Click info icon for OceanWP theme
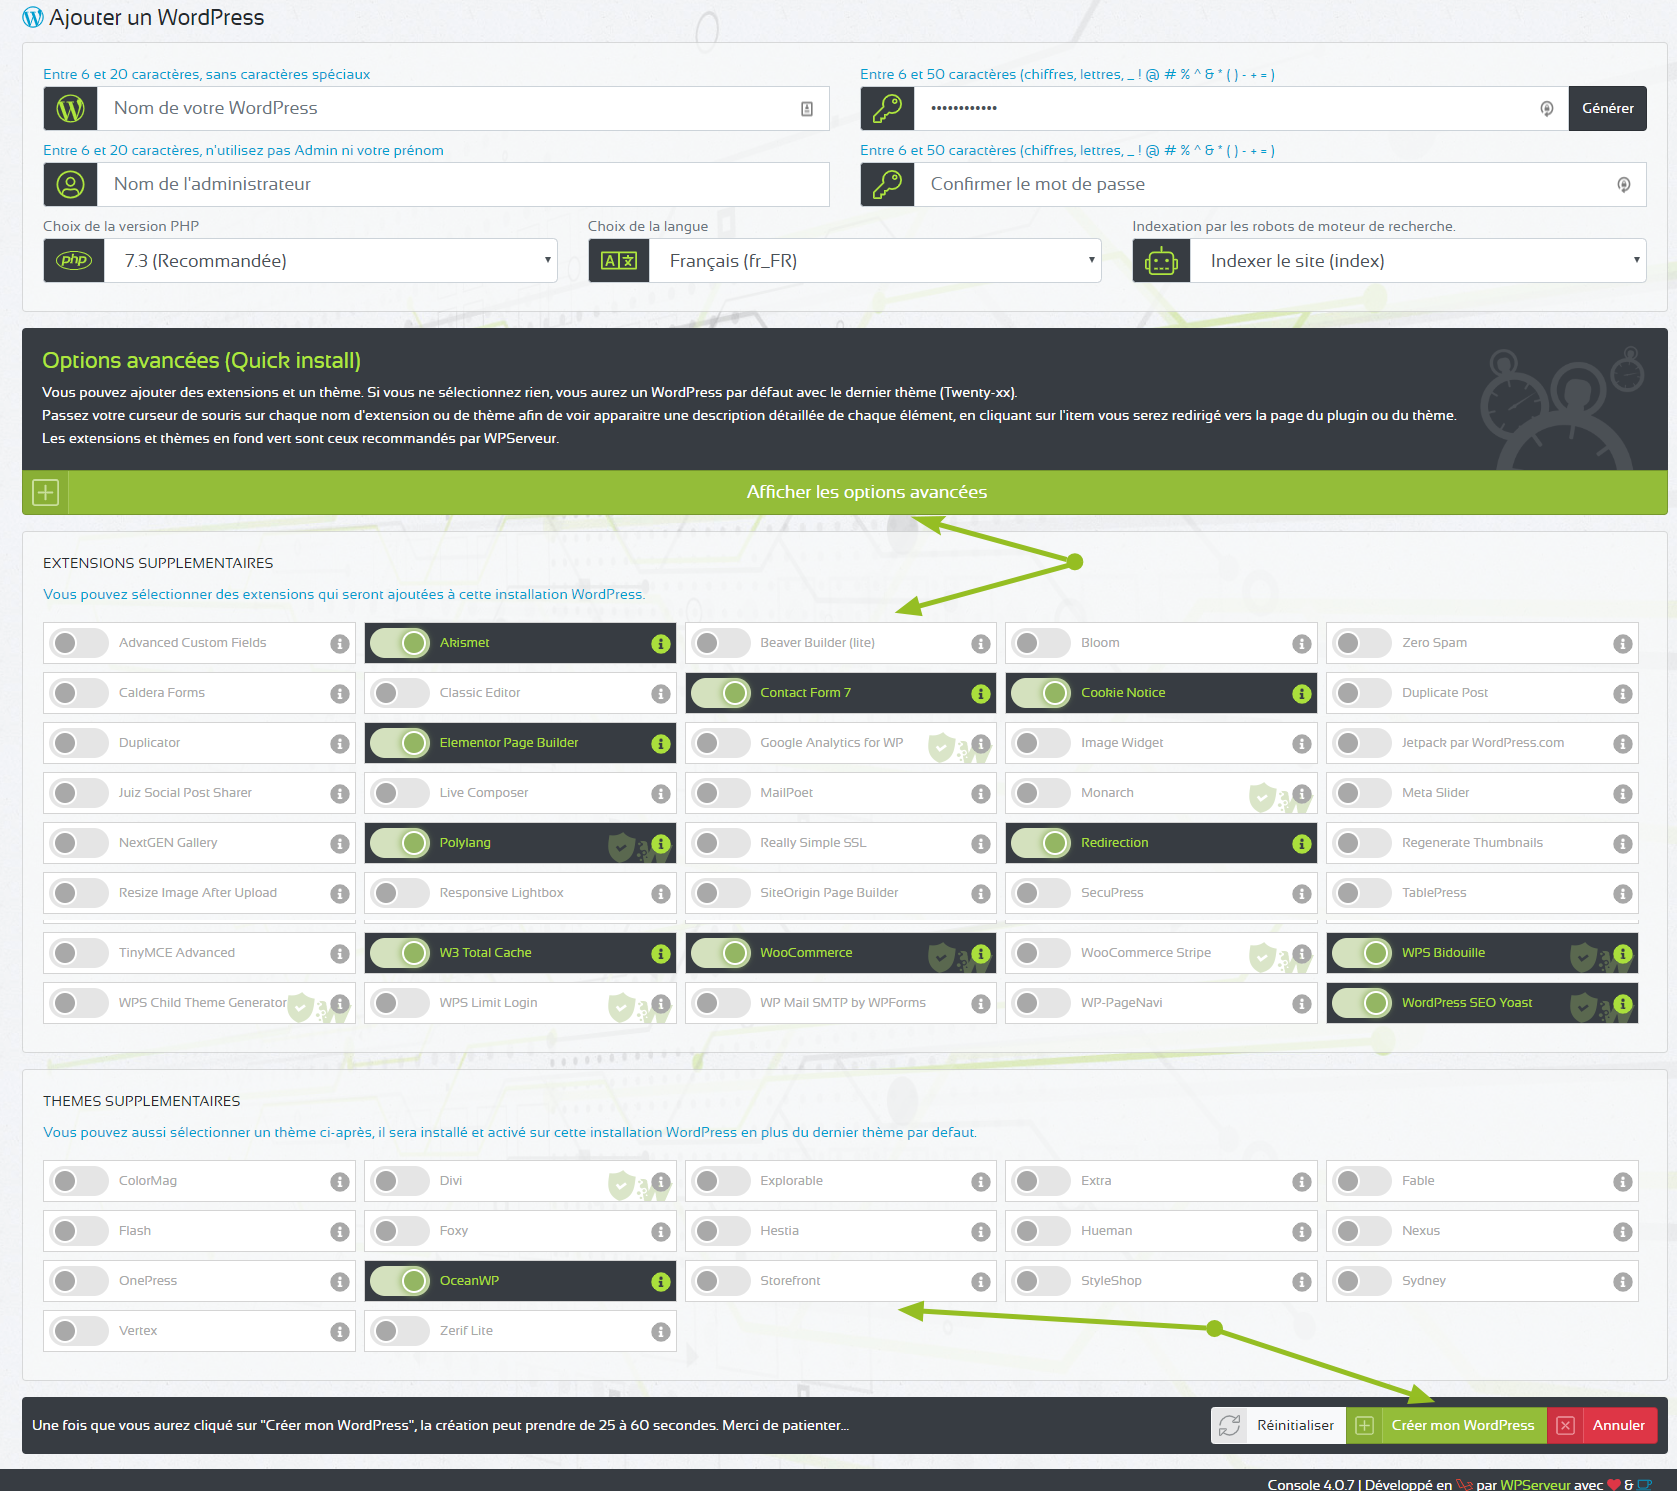 point(660,1282)
